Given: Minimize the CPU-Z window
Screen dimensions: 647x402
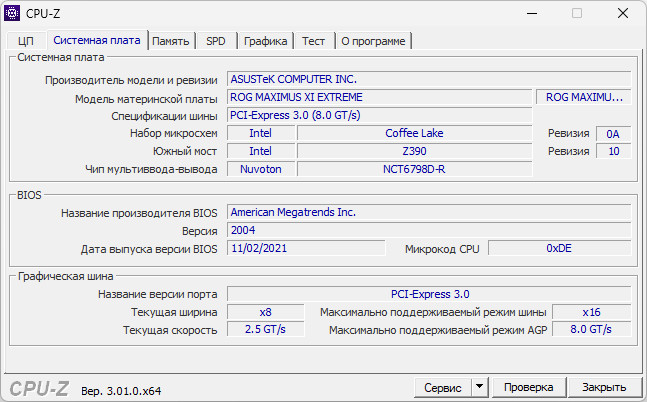Looking at the screenshot, I should (532, 14).
